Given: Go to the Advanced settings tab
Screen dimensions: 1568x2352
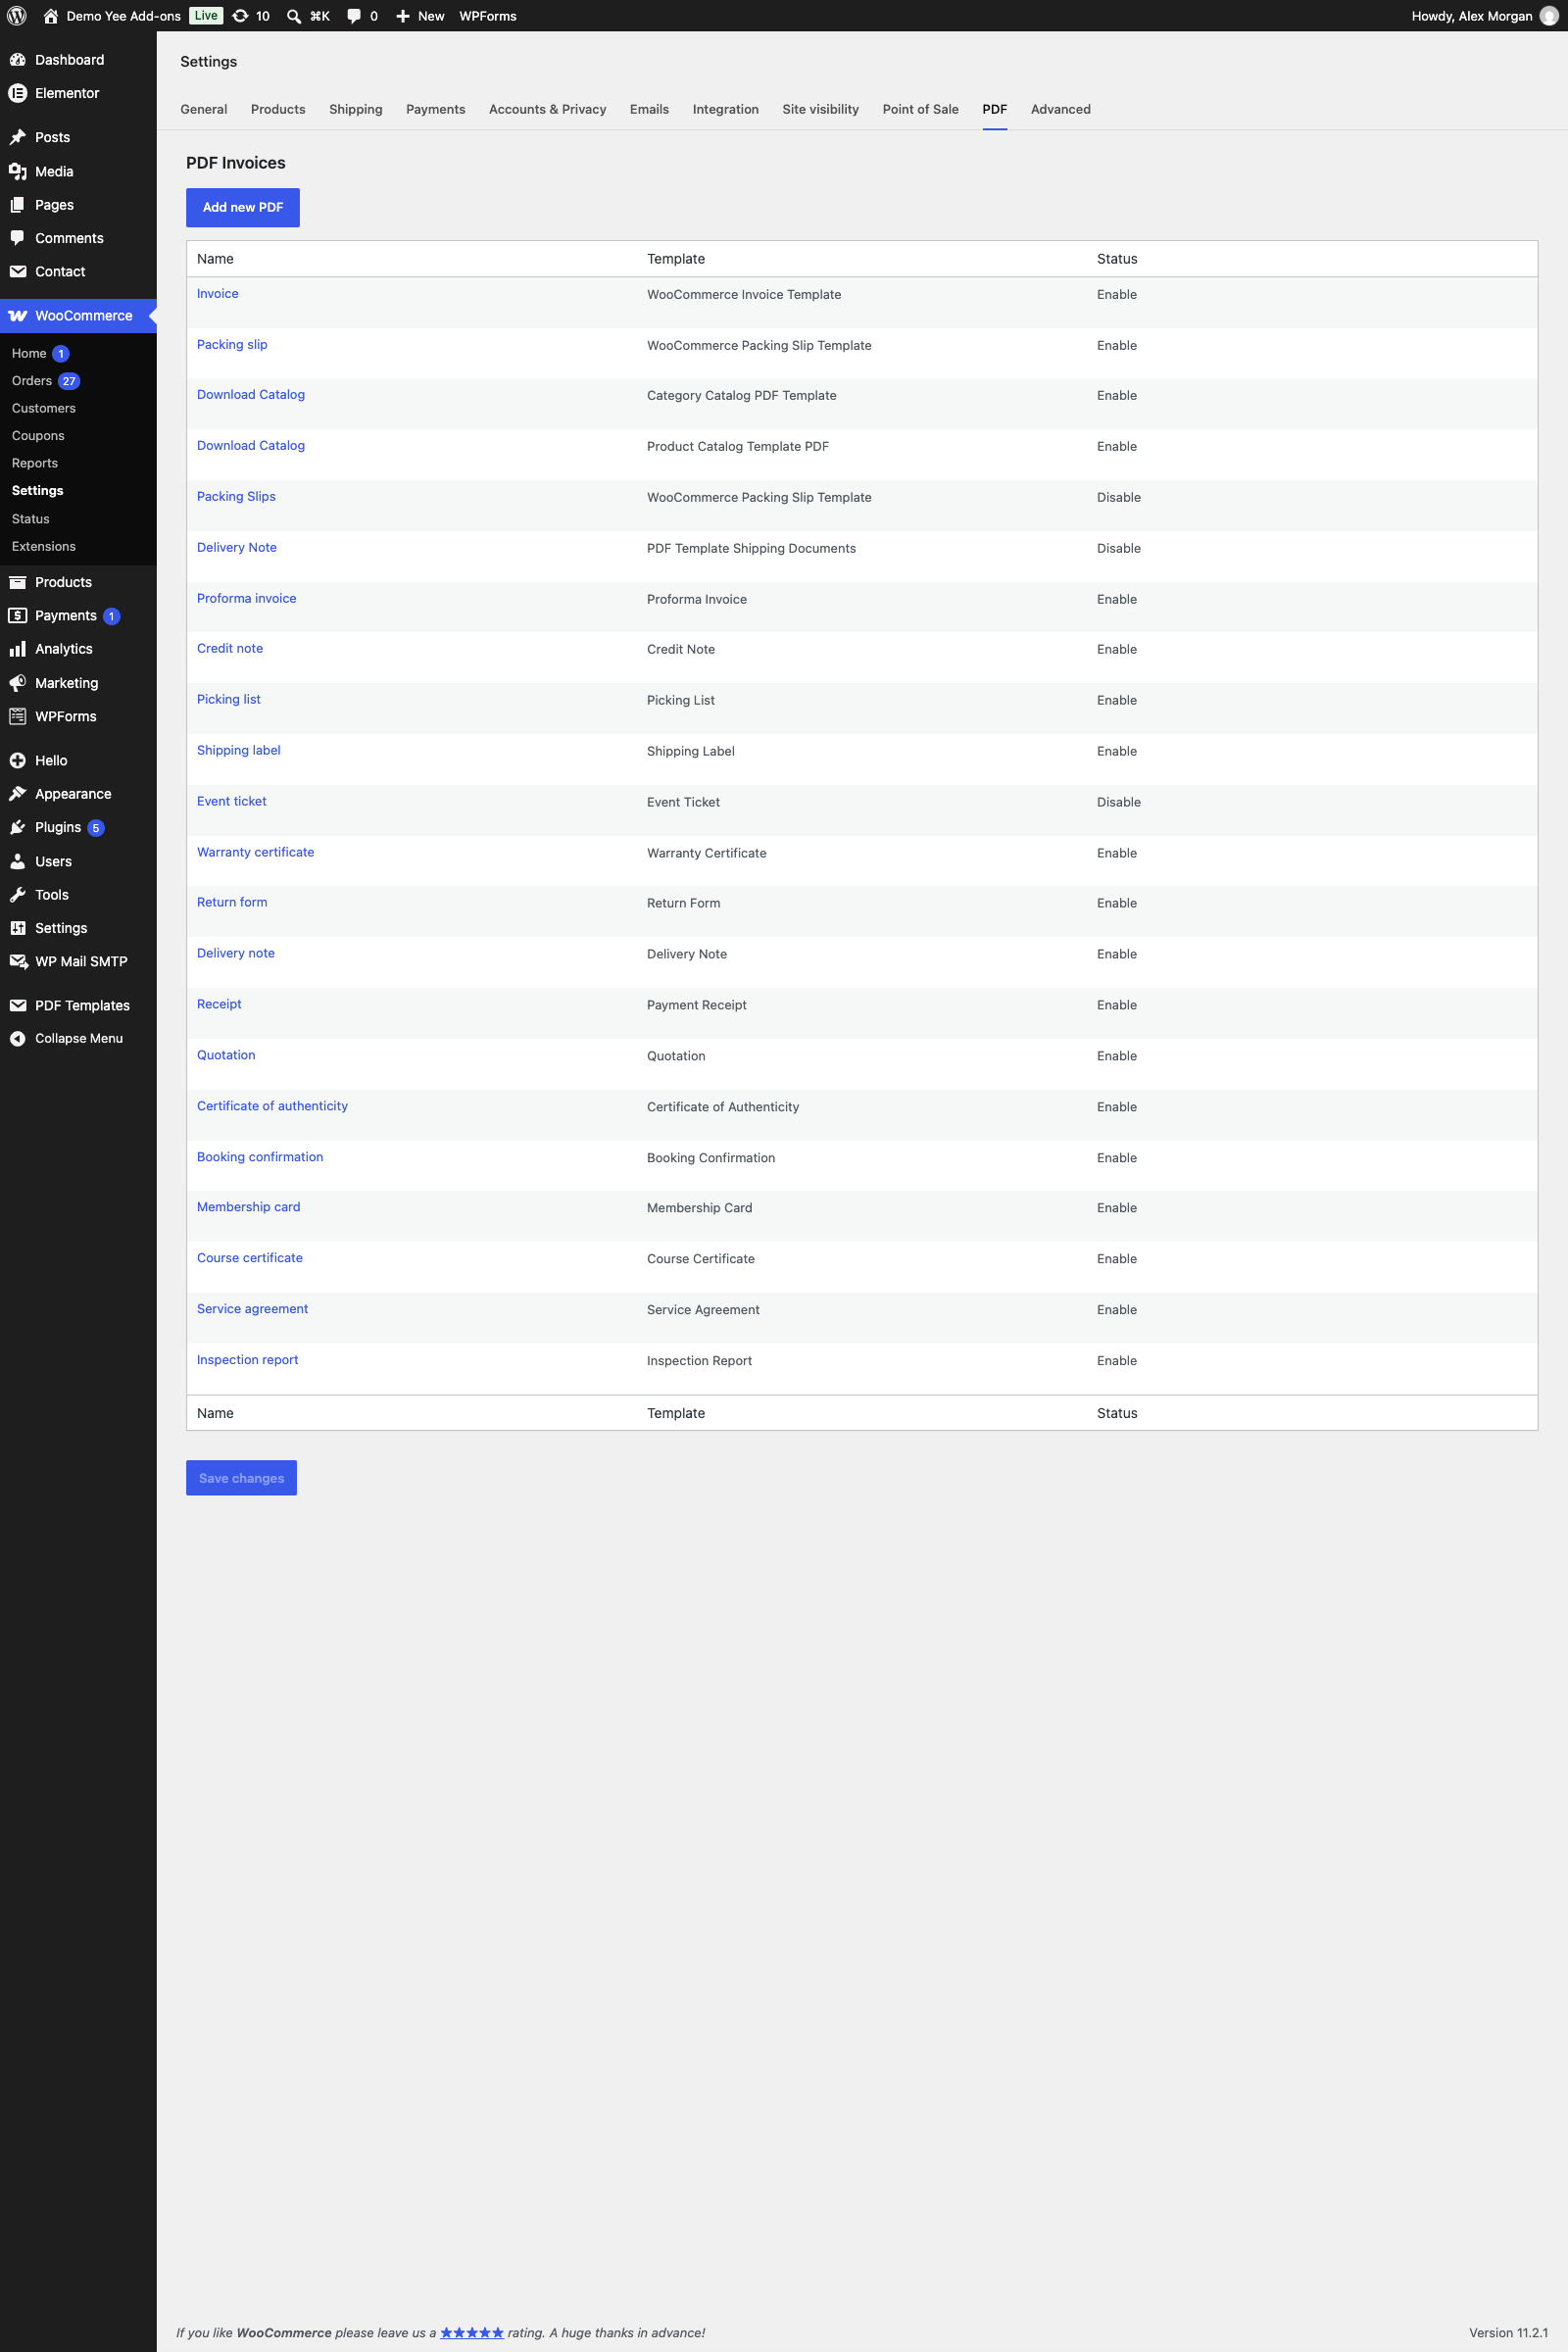Looking at the screenshot, I should pos(1060,109).
